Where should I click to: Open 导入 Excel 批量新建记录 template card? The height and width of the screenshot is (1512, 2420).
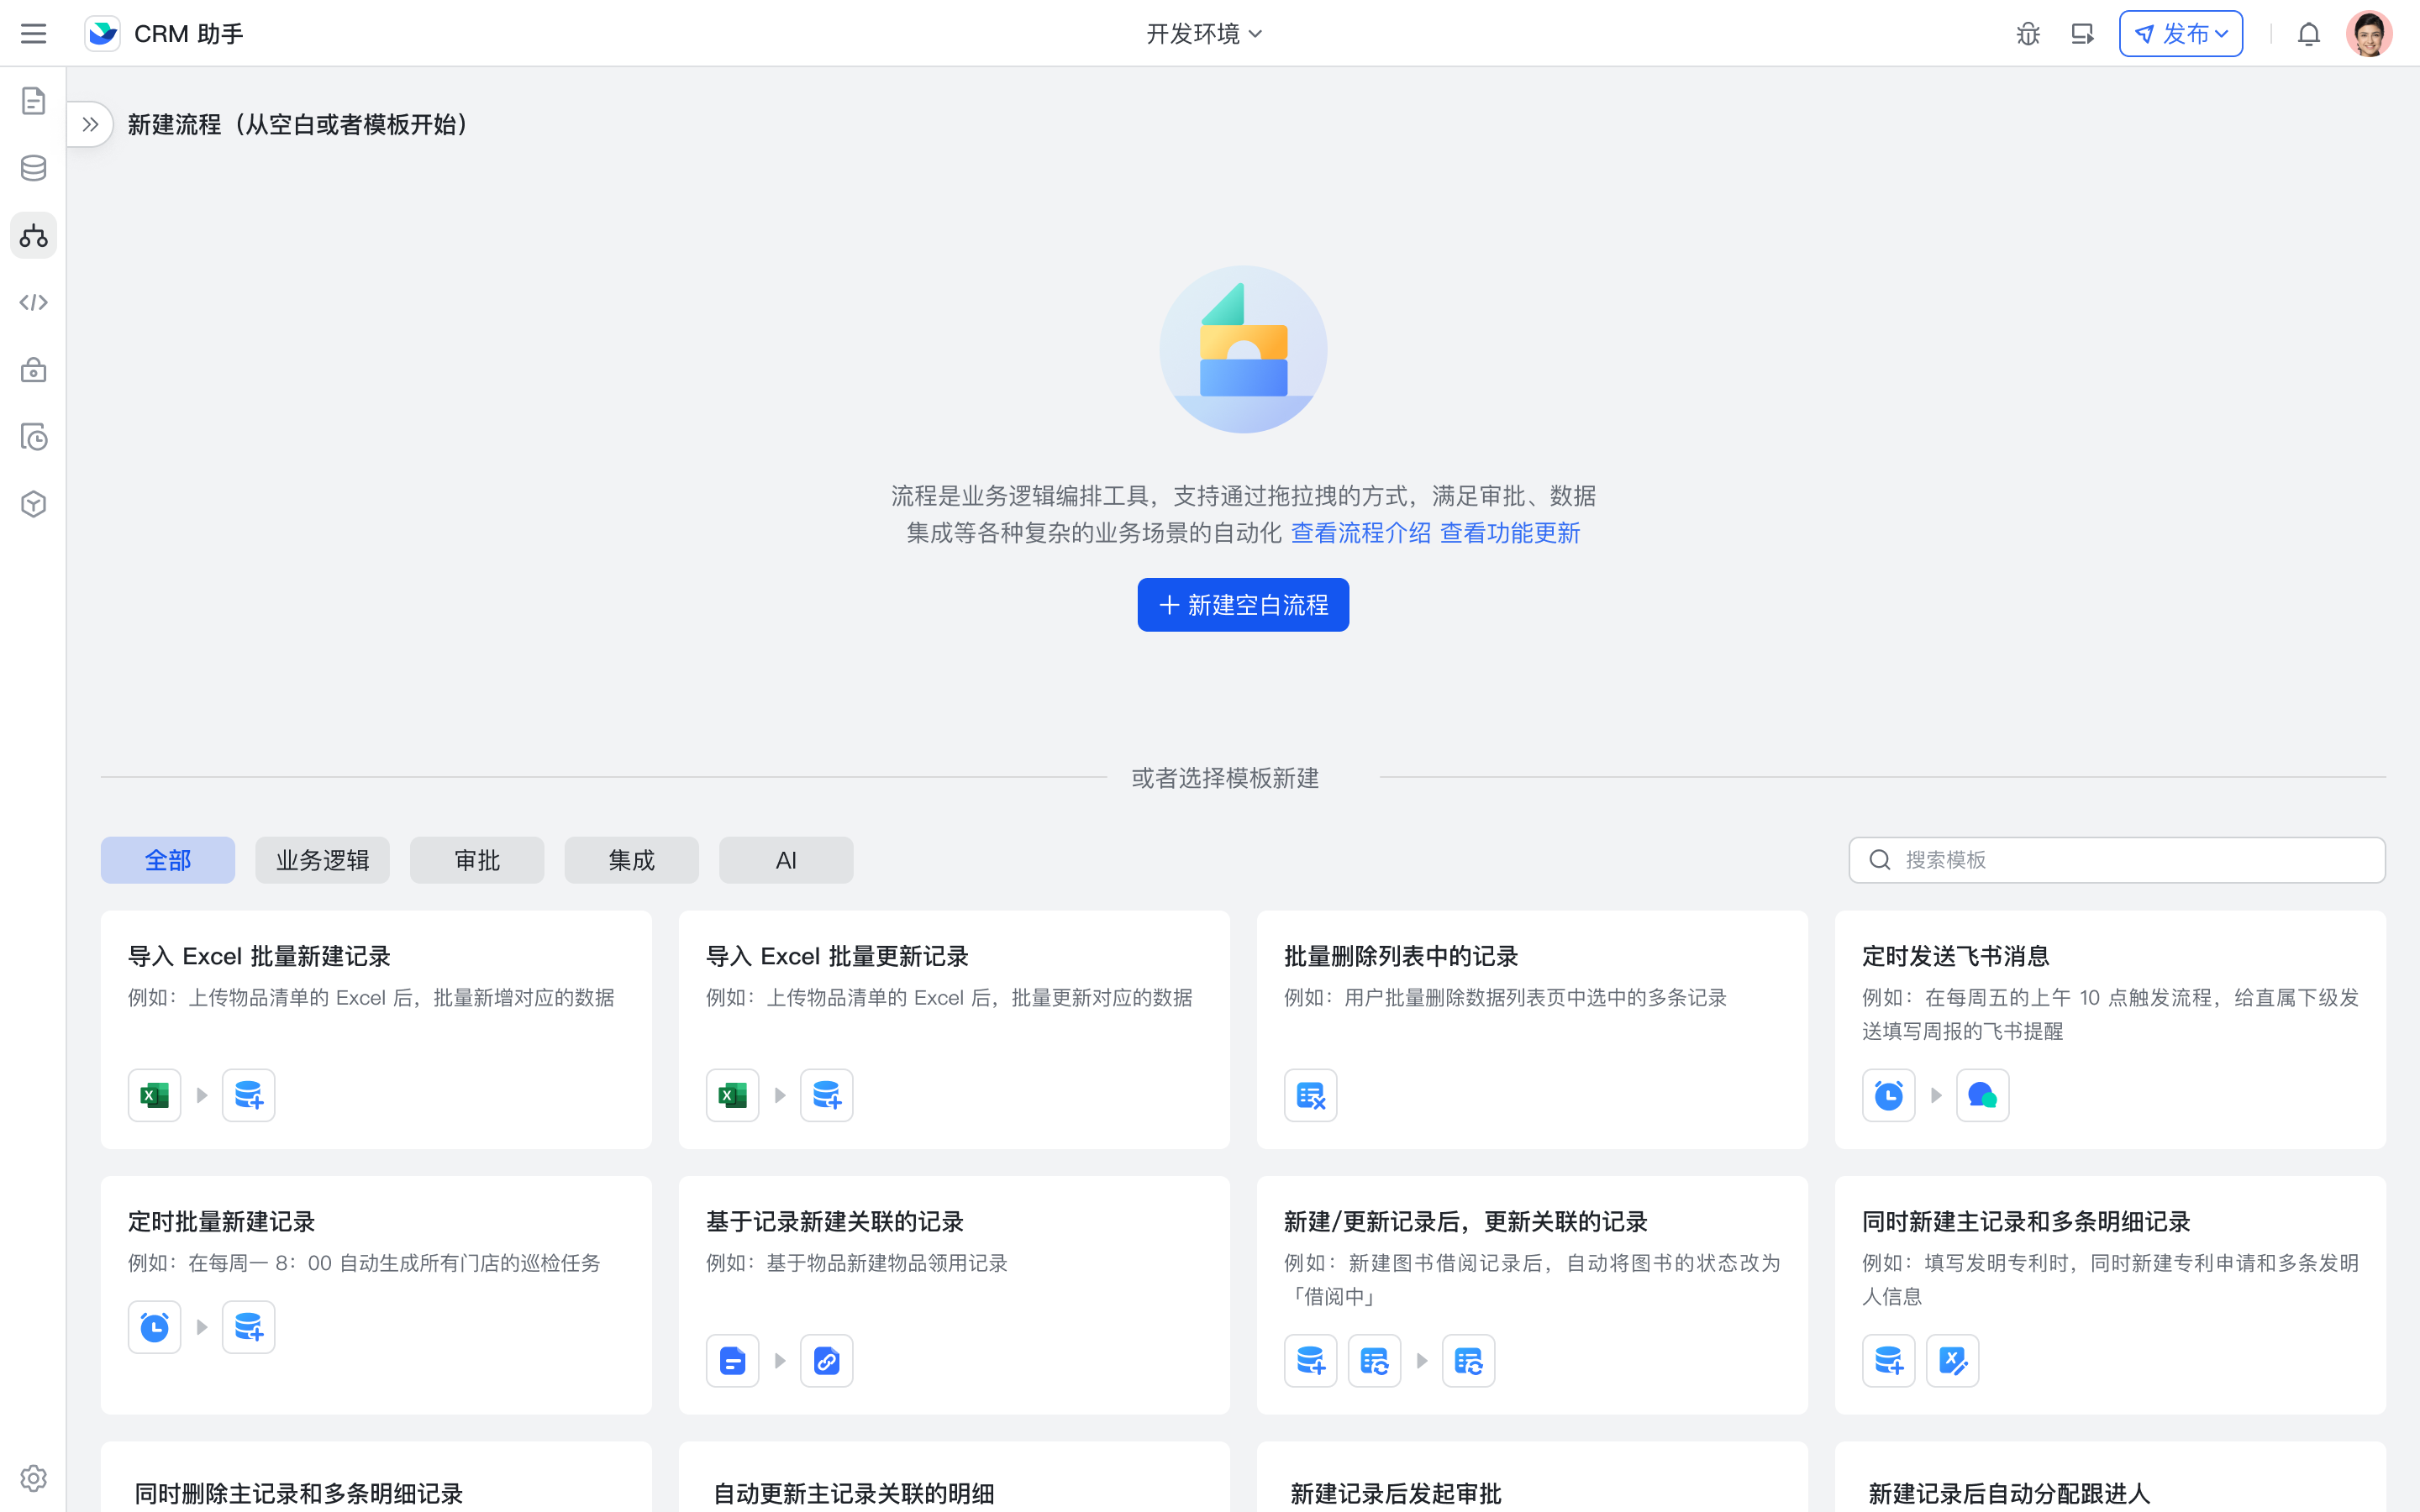pos(376,1030)
